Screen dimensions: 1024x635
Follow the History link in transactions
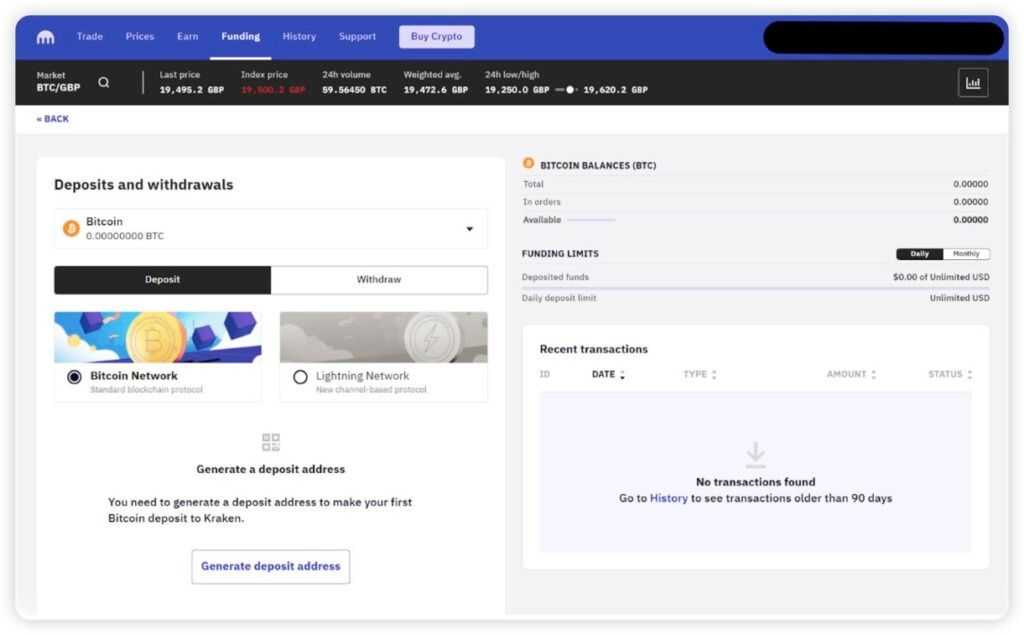coord(669,498)
